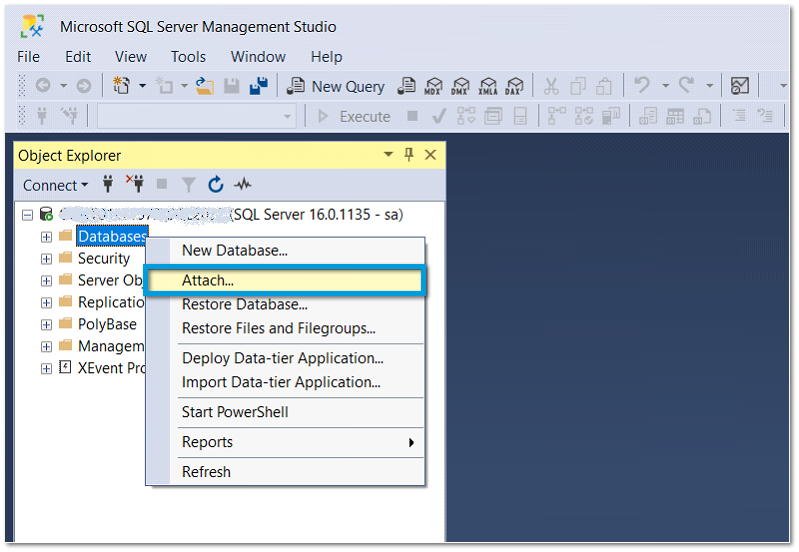
Task: Open the Reports submenu
Action: (207, 442)
